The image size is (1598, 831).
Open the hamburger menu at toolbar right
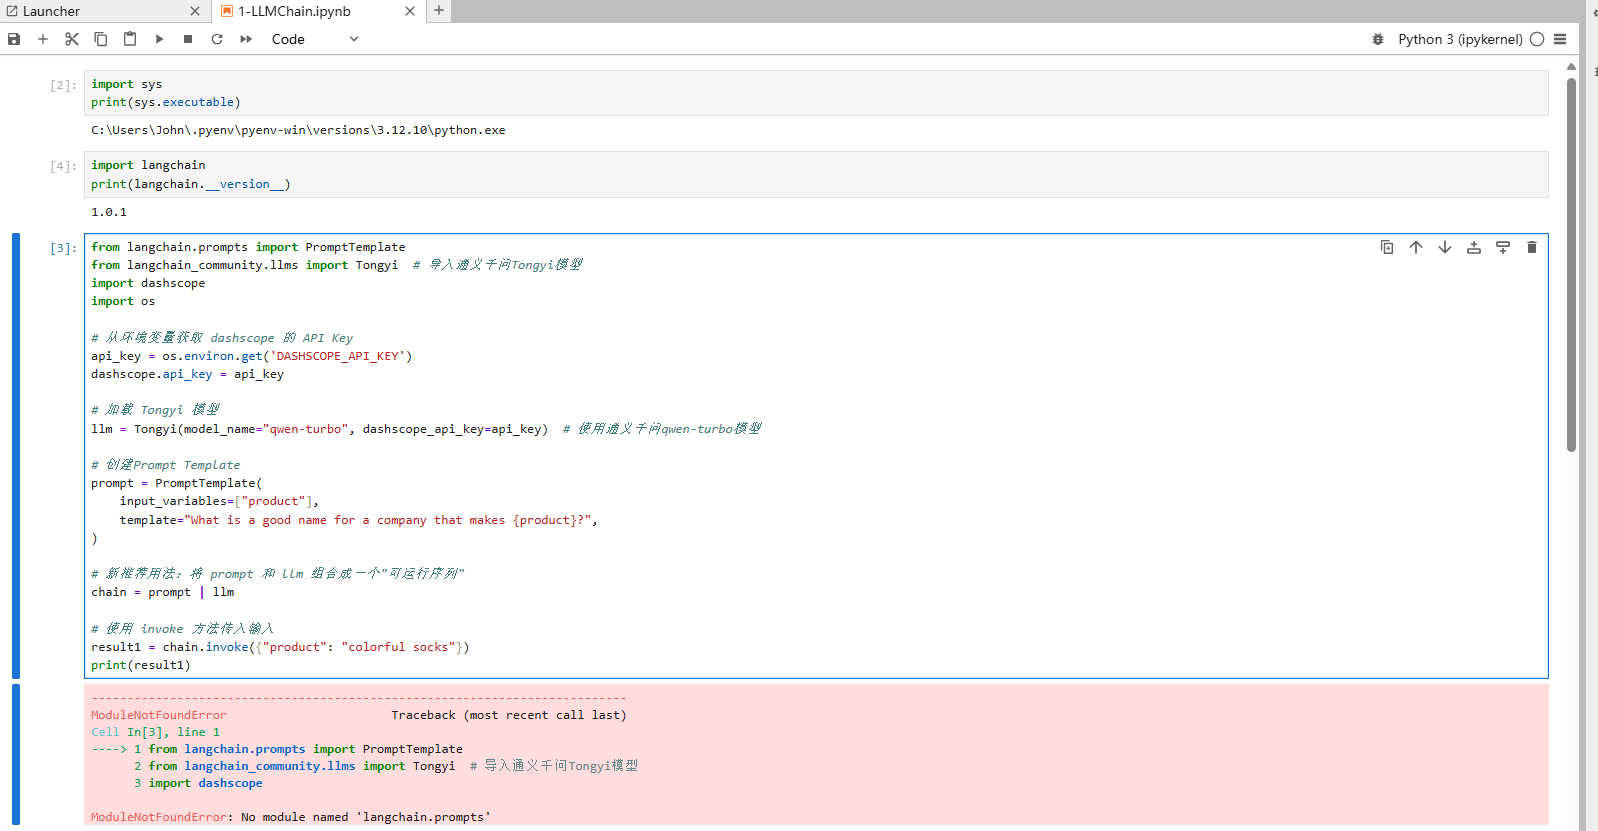[1560, 39]
